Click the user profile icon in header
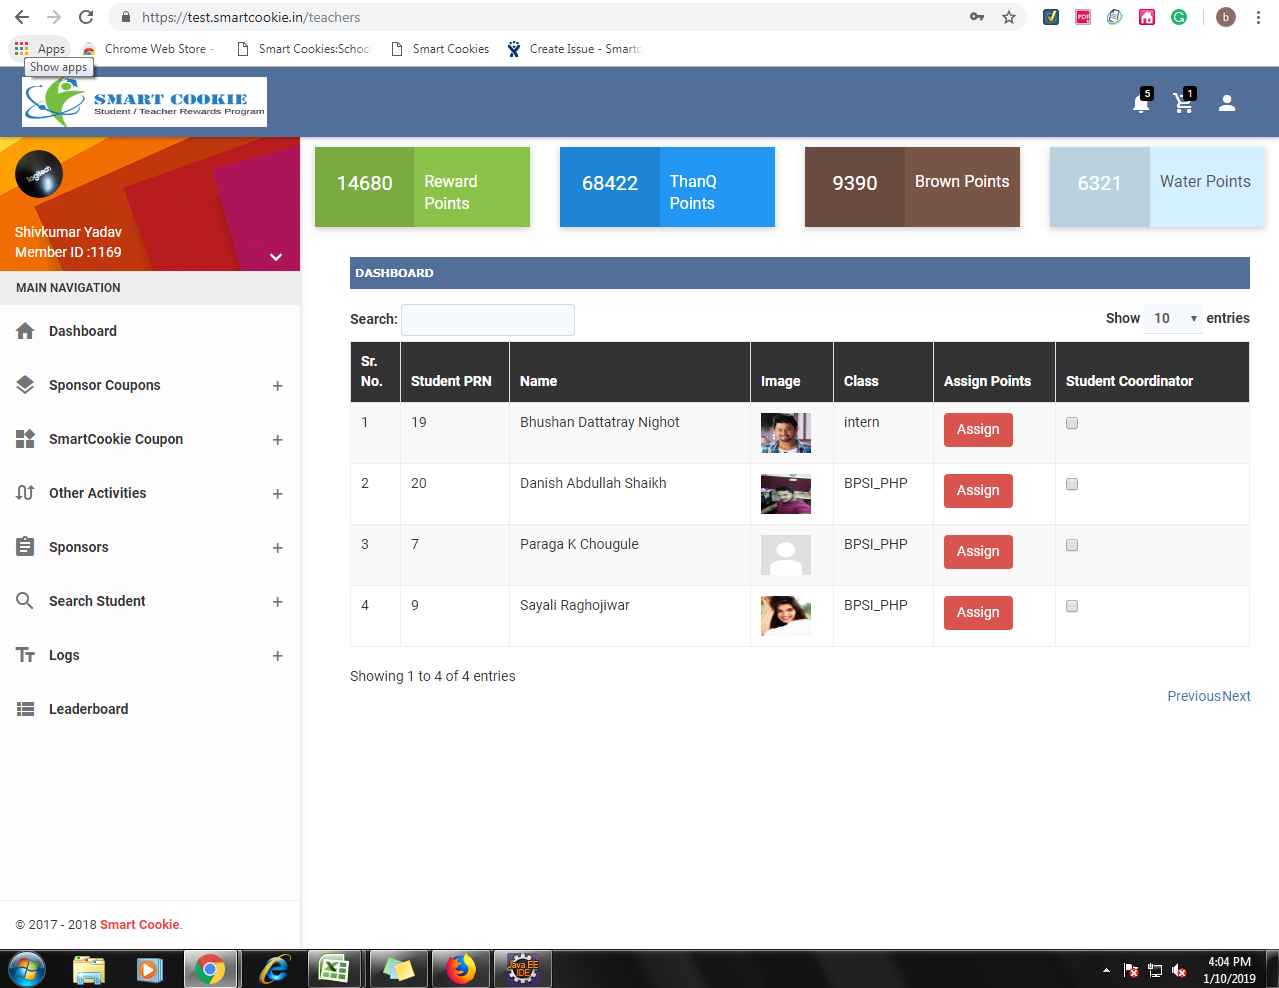This screenshot has width=1279, height=988. 1227,103
